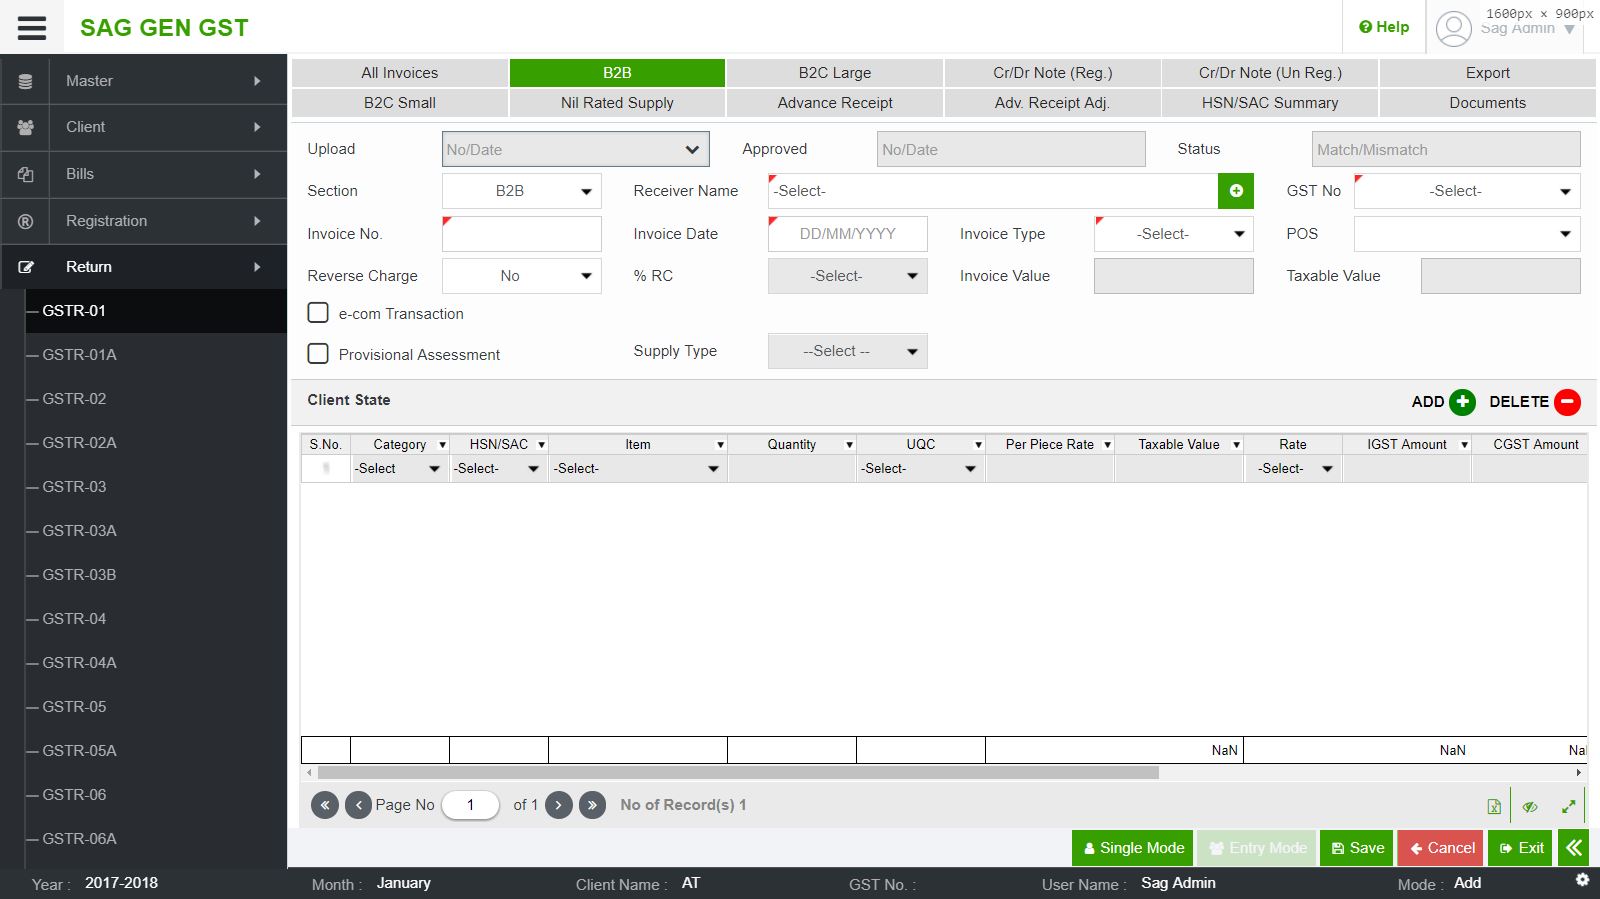Go to last page of records

[x=592, y=805]
